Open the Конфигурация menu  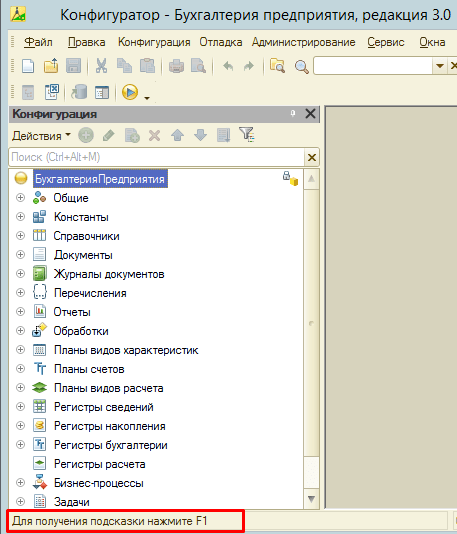pyautogui.click(x=154, y=42)
